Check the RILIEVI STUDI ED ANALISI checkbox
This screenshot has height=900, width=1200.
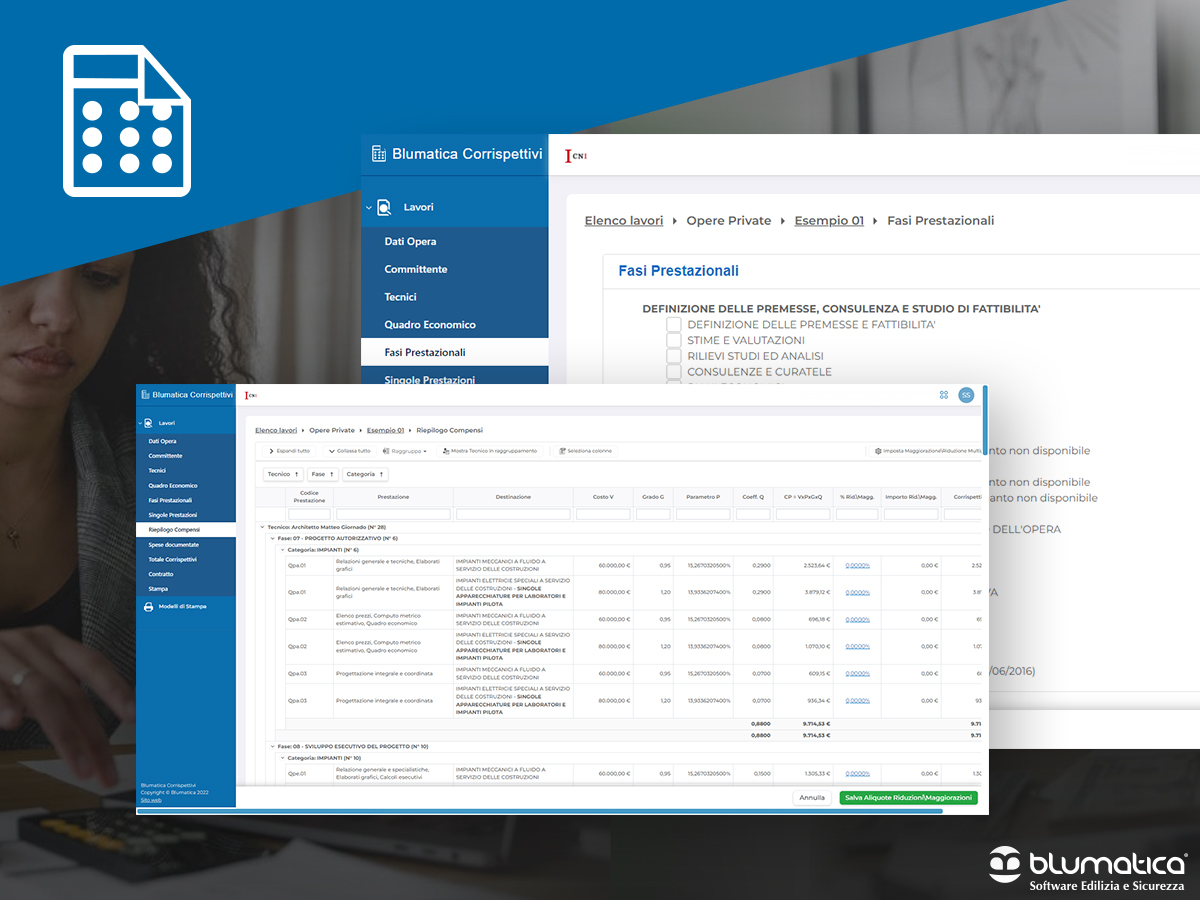coord(674,356)
